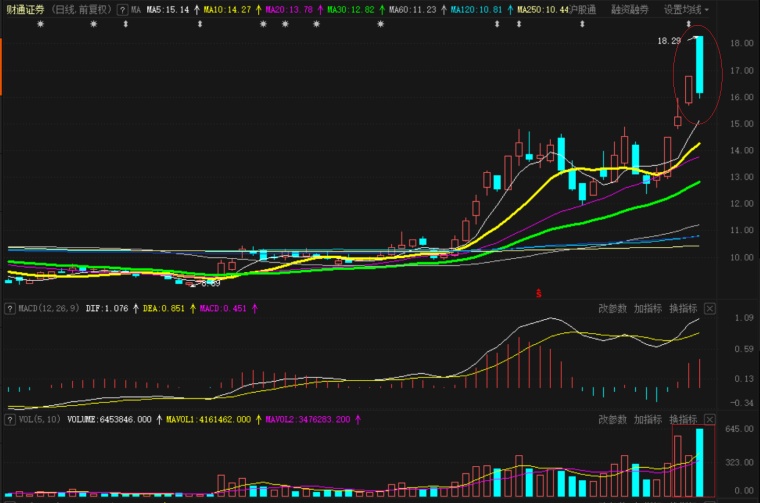Open the 设置均线 dropdown

[686, 10]
